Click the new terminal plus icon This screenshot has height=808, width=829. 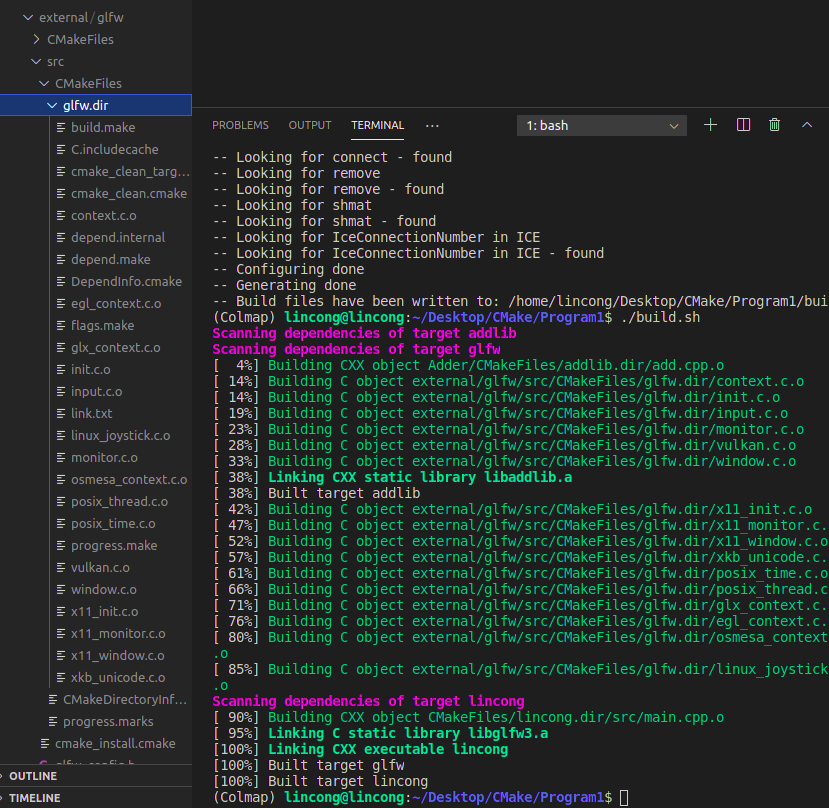coord(711,125)
